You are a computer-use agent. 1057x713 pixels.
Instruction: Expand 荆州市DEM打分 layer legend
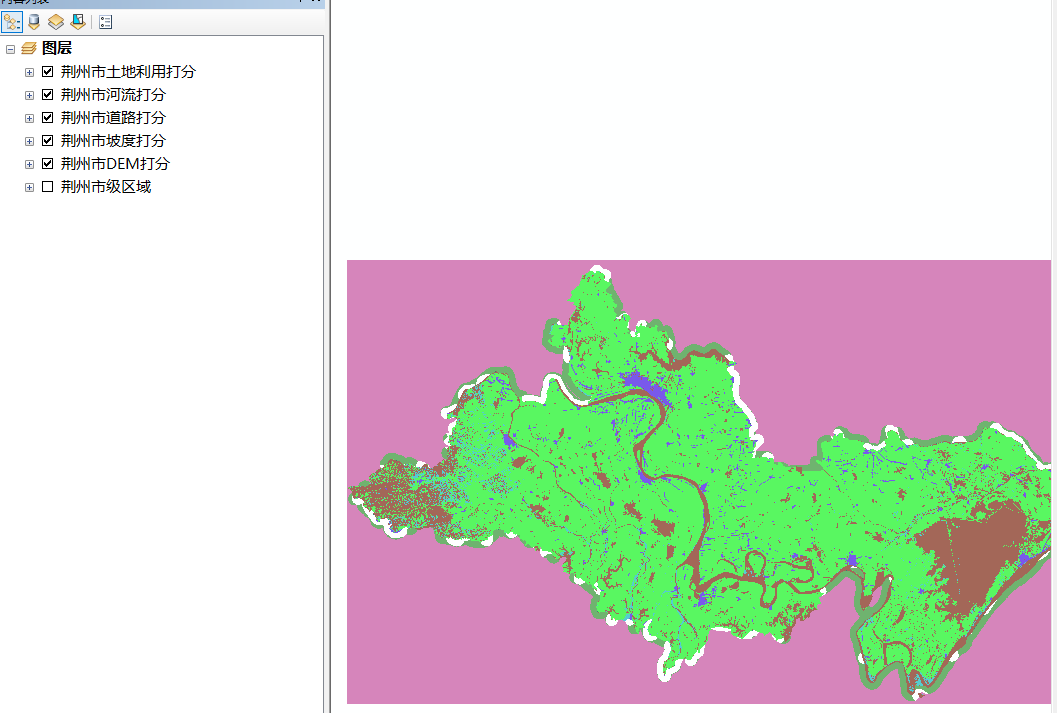(x=29, y=164)
